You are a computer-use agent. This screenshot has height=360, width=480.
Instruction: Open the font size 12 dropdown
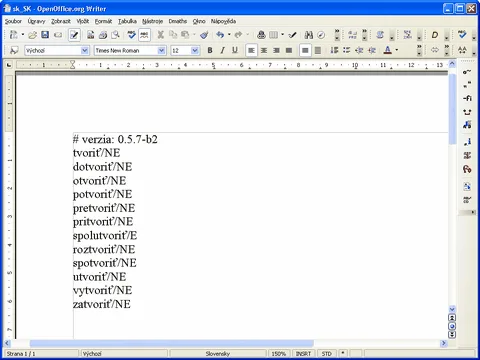tap(195, 50)
